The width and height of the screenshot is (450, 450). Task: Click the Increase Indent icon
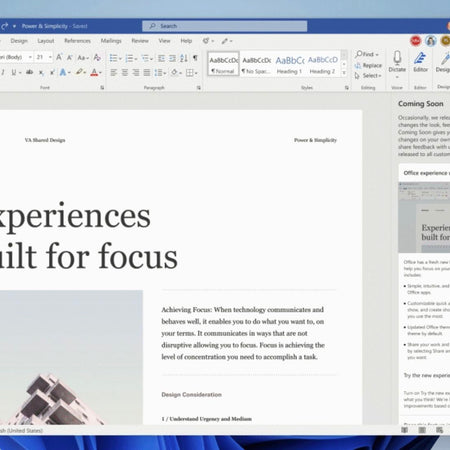coord(172,58)
